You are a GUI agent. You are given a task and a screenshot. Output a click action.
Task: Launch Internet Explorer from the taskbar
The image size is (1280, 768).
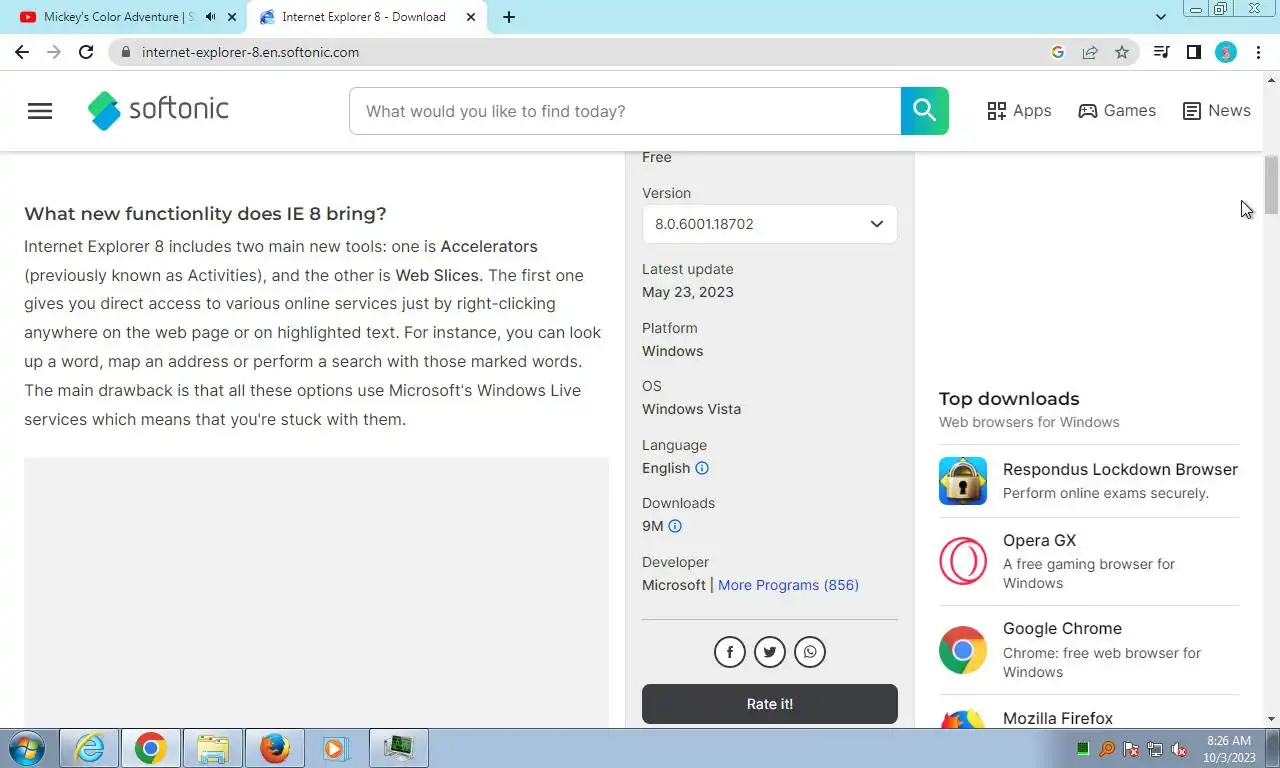click(90, 748)
